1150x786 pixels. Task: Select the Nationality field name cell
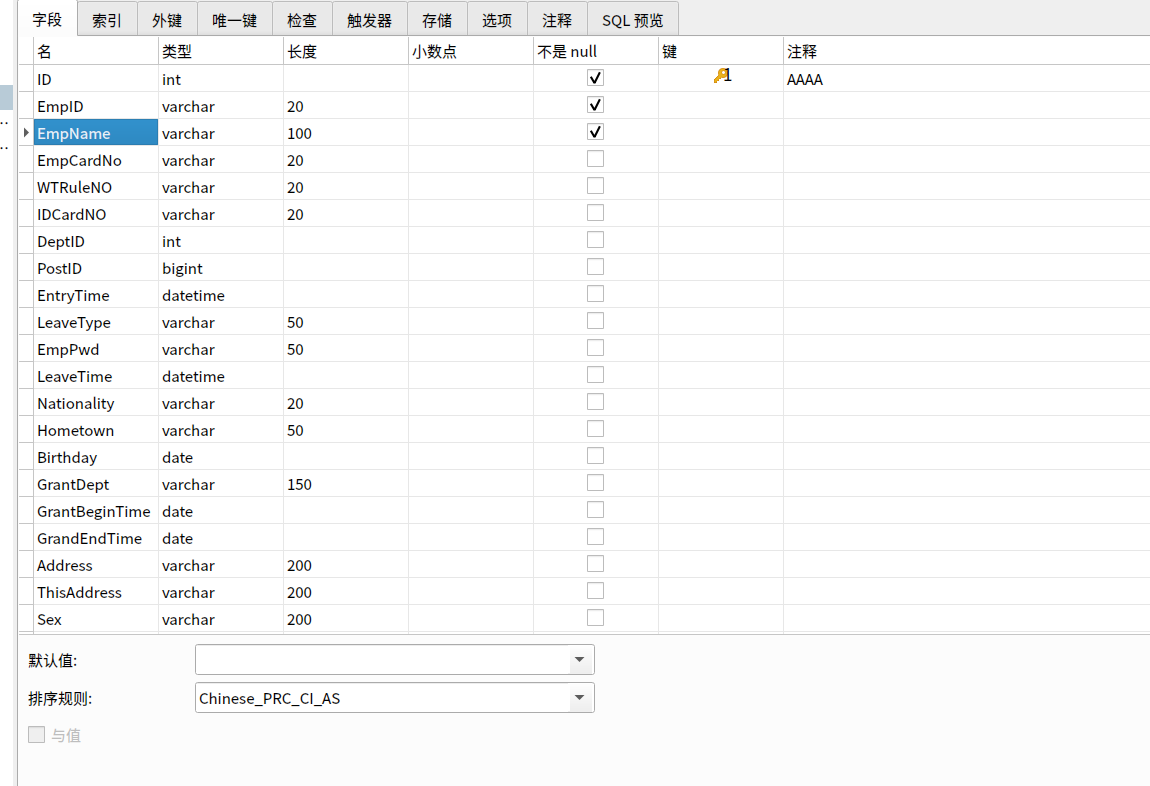[x=95, y=404]
